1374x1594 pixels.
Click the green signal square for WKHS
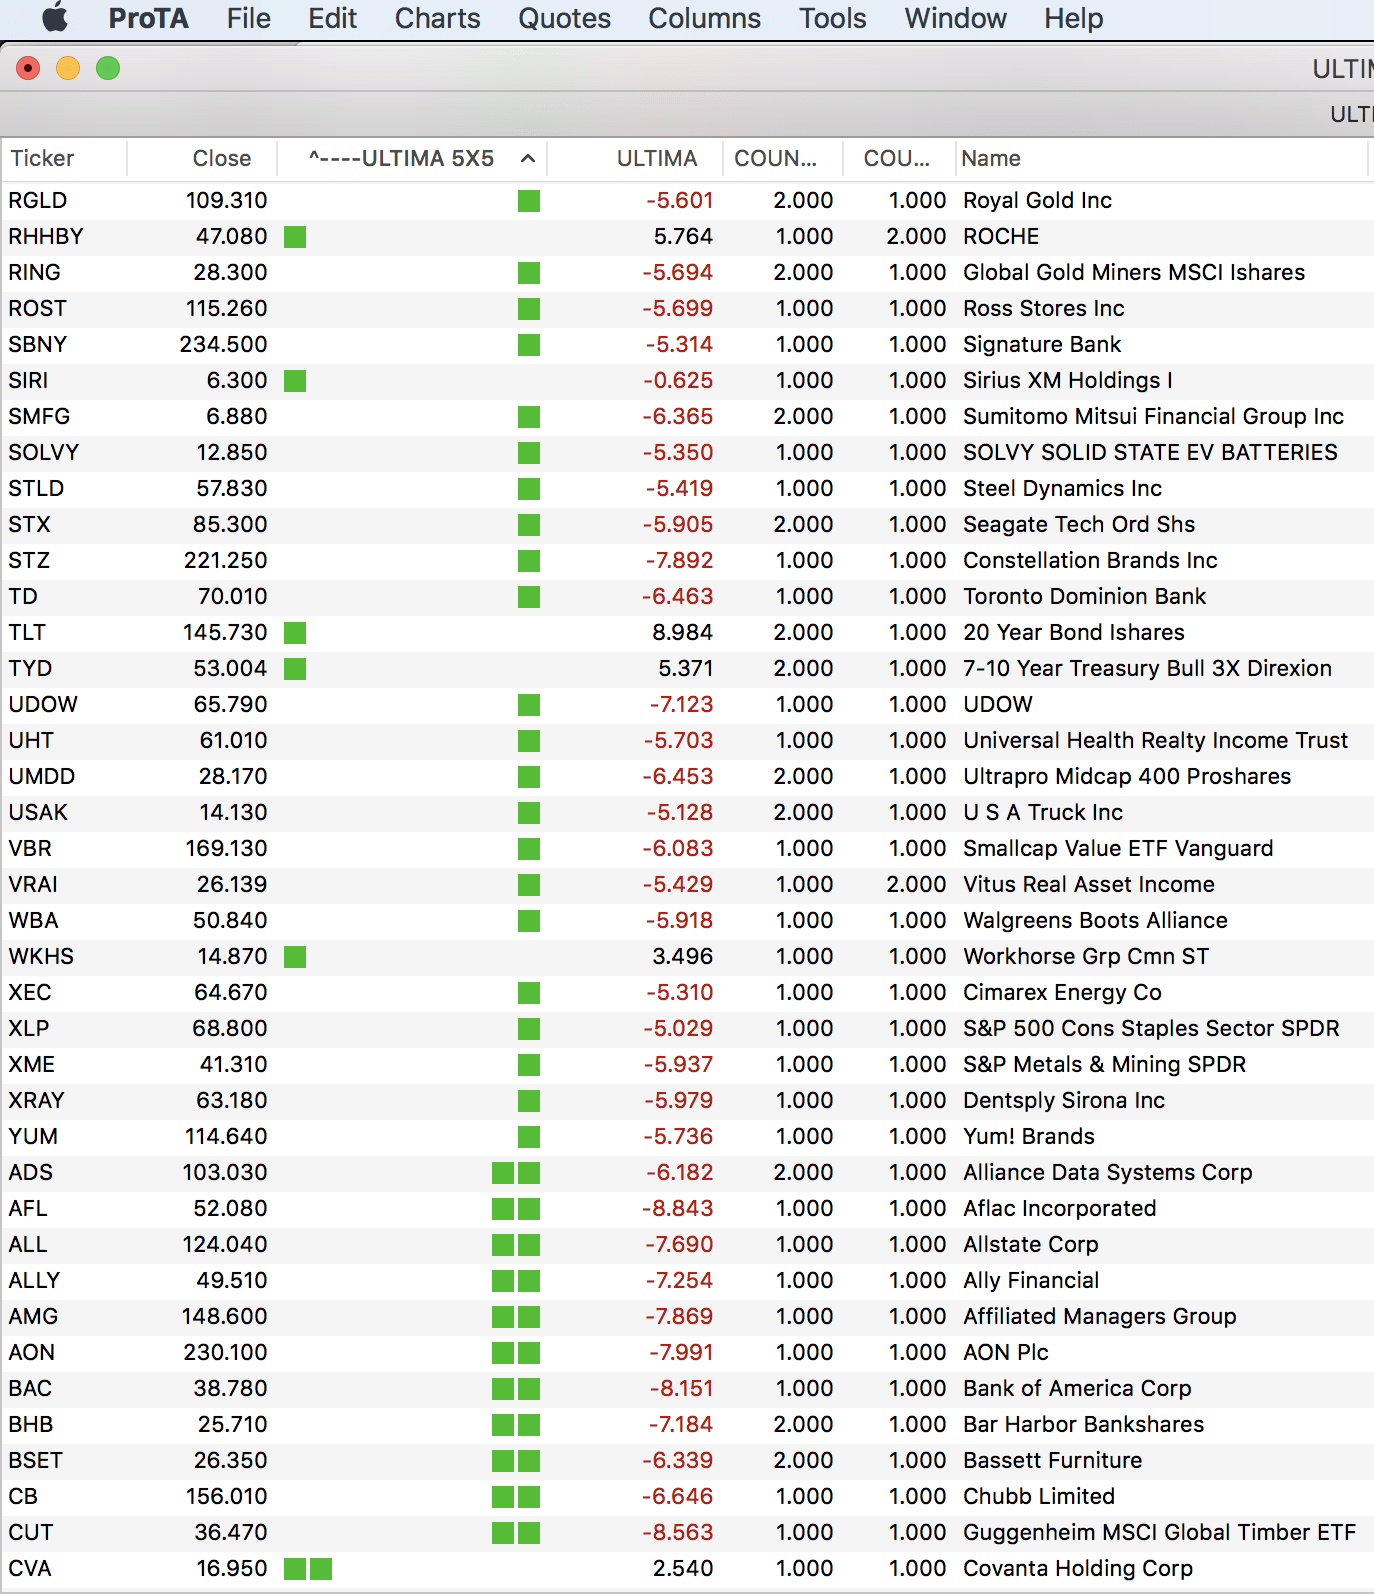click(295, 957)
